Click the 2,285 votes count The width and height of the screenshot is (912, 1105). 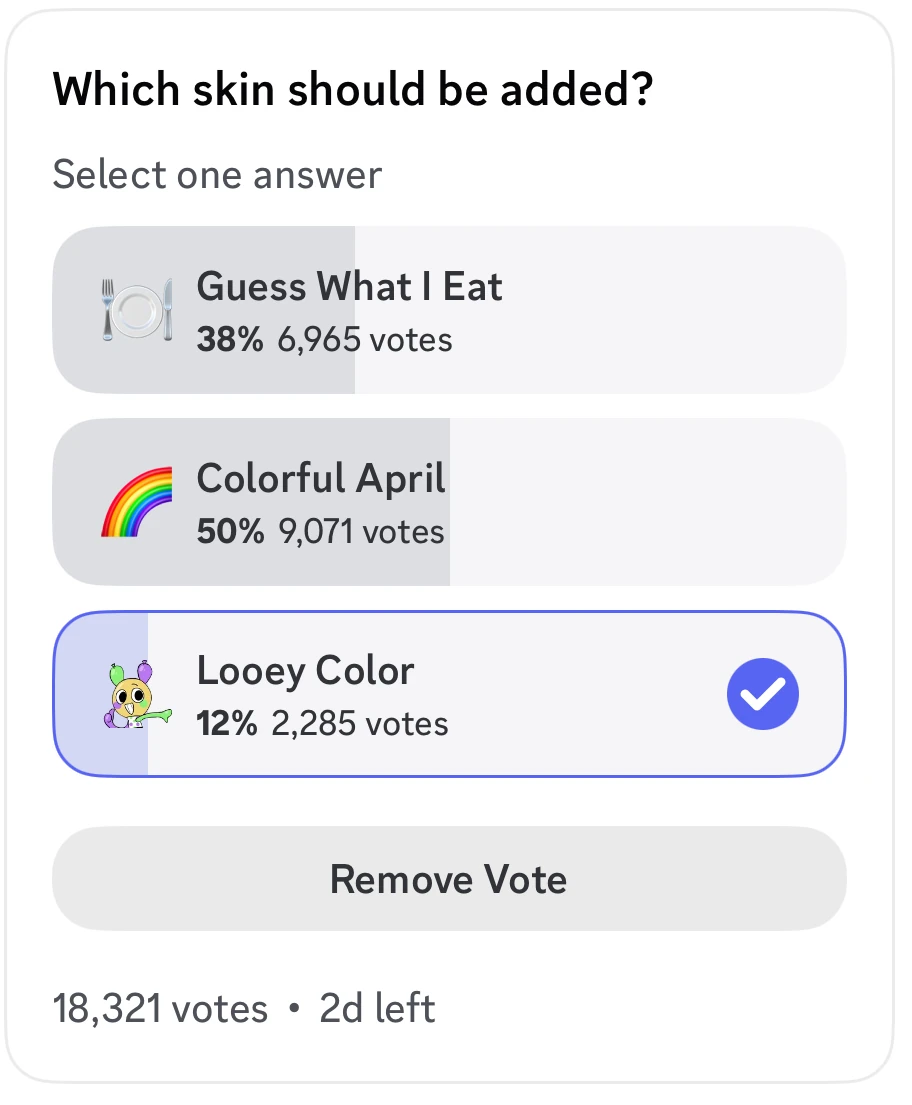[360, 724]
